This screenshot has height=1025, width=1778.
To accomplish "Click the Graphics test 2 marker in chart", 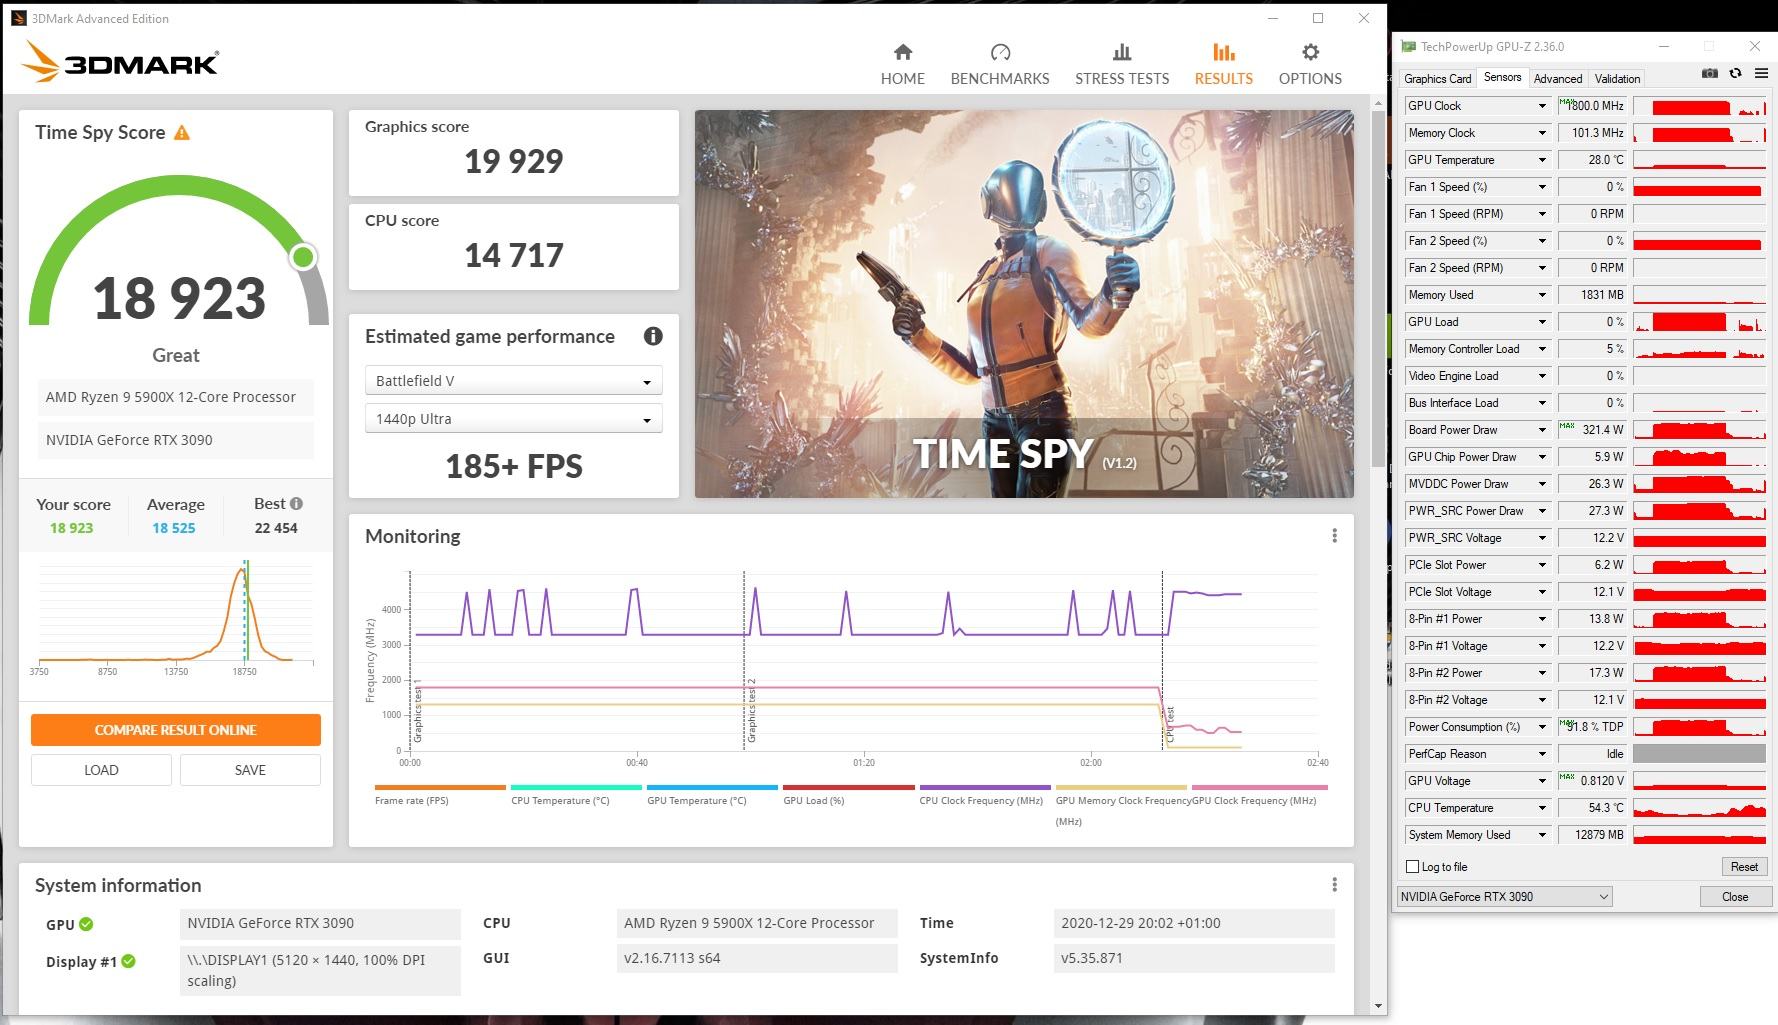I will 752,710.
